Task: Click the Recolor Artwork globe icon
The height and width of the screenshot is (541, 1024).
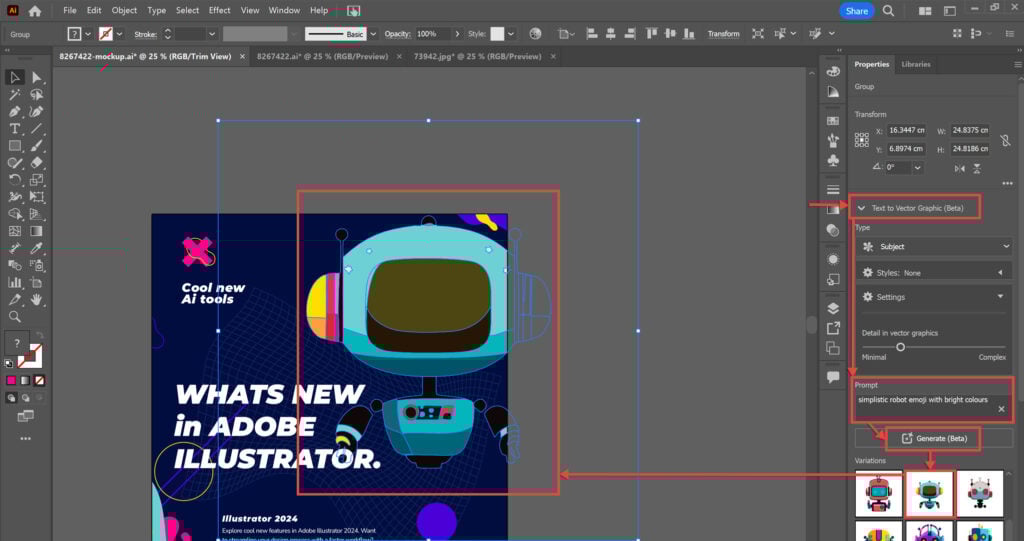Action: (535, 34)
